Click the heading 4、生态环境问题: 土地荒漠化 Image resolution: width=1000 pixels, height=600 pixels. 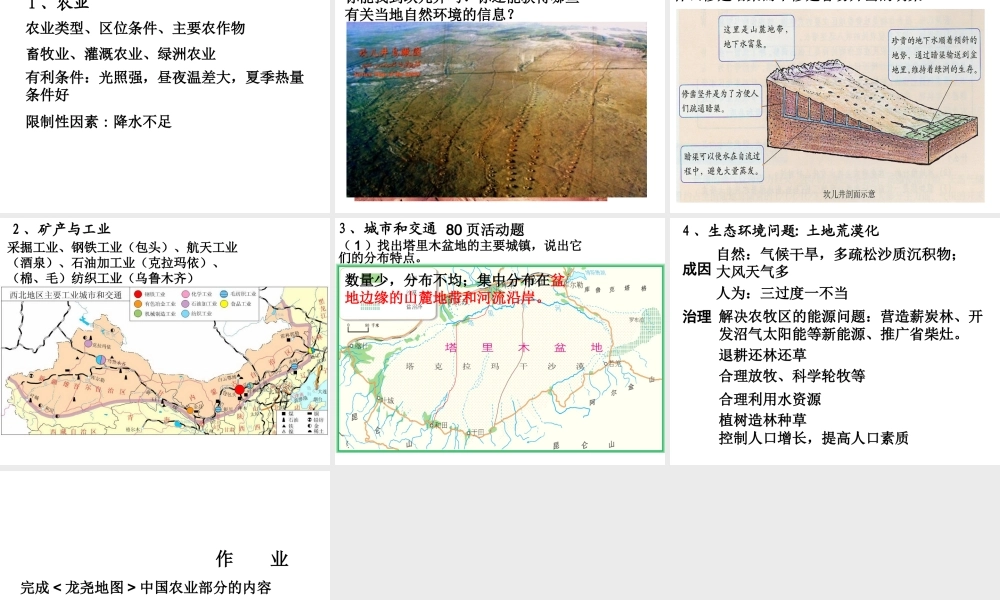[780, 231]
